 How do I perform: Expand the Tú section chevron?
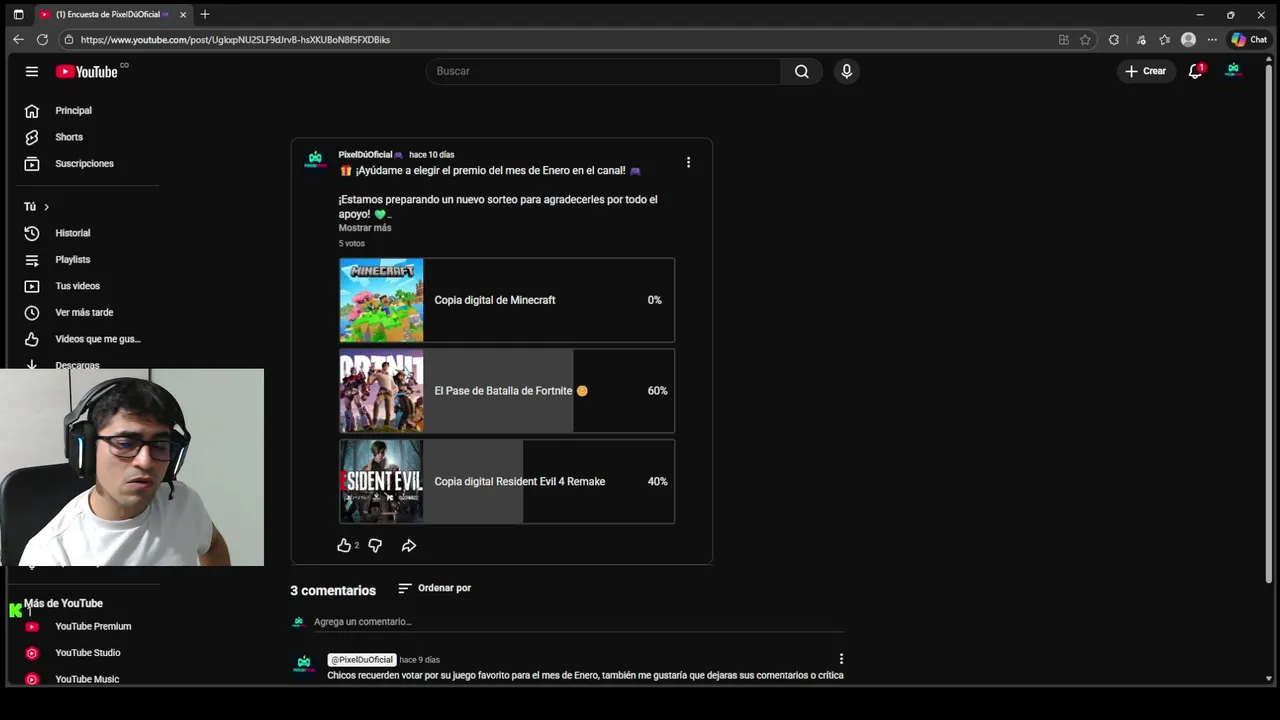coord(46,207)
